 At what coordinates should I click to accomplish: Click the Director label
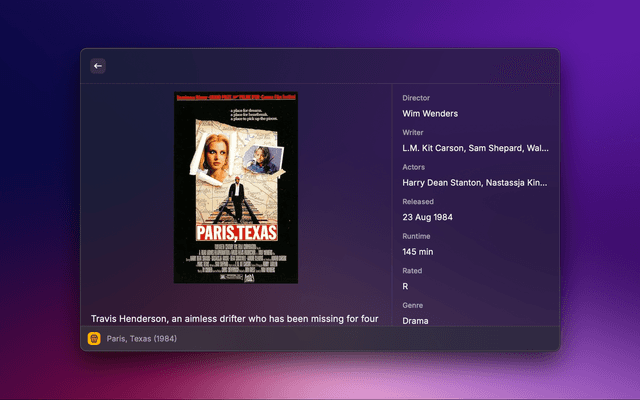coord(416,98)
